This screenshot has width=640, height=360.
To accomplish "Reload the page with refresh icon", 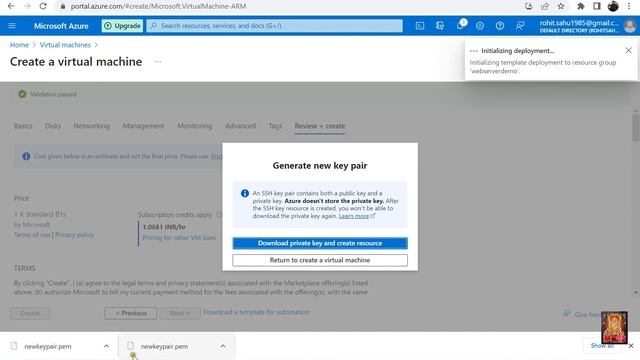I will 43,6.
